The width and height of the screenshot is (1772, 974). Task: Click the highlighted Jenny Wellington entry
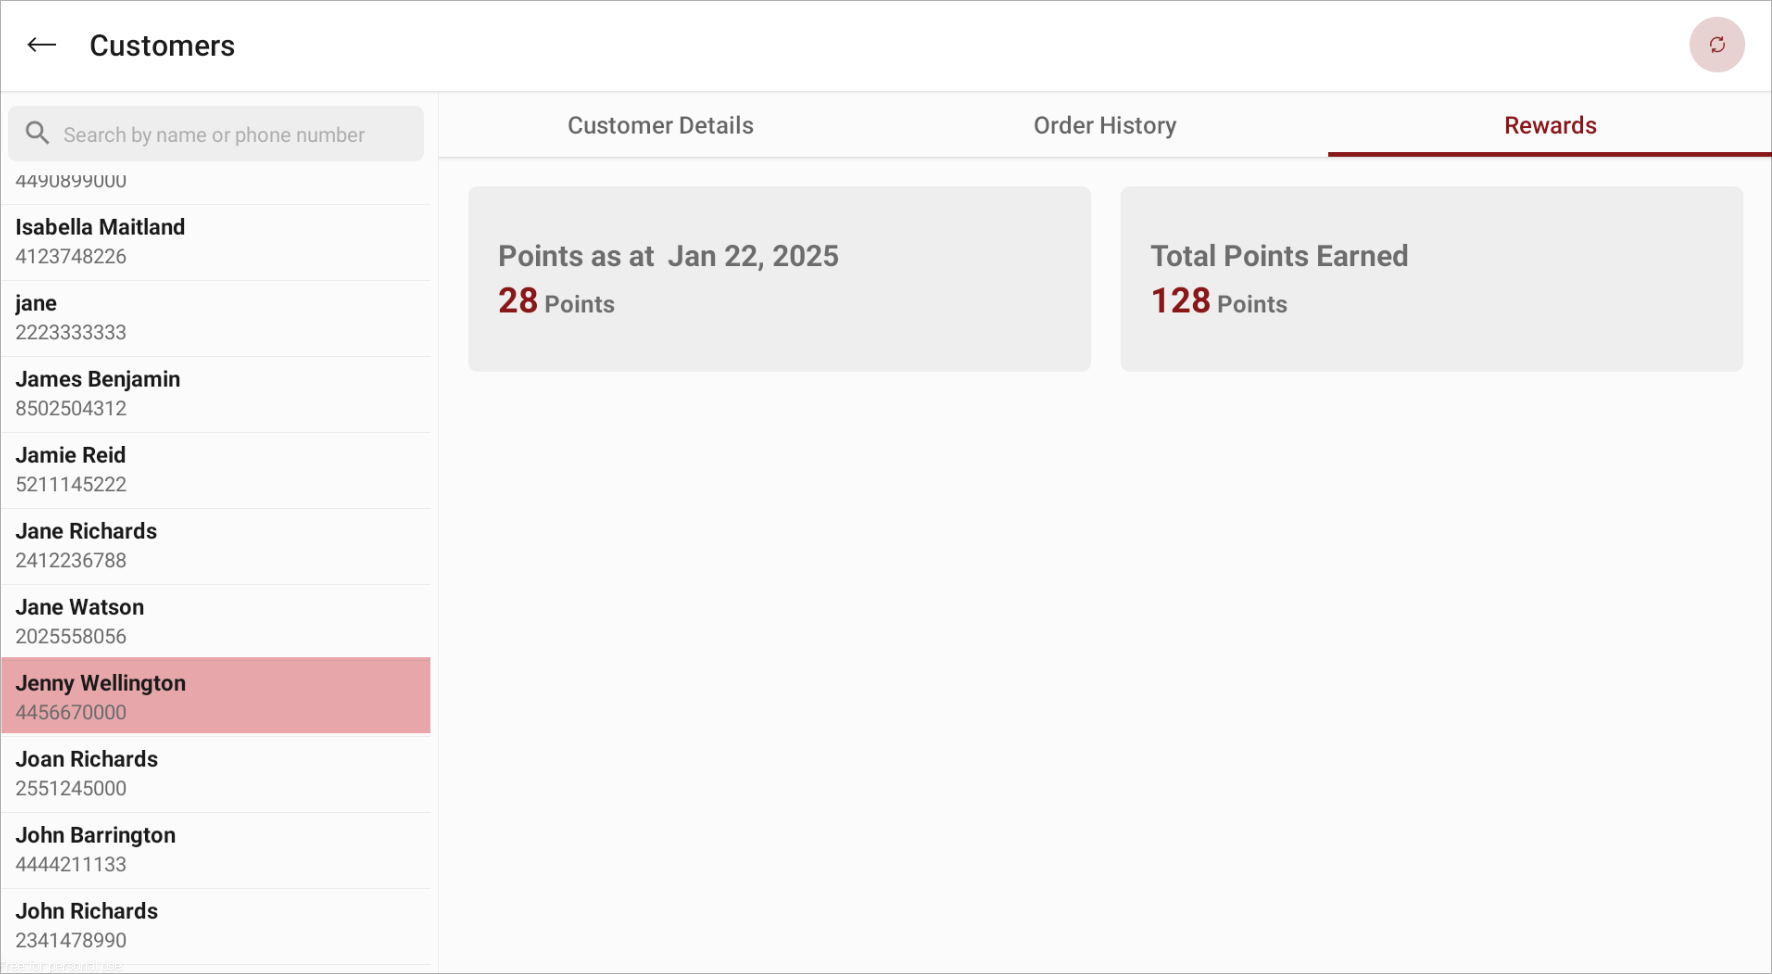[216, 696]
